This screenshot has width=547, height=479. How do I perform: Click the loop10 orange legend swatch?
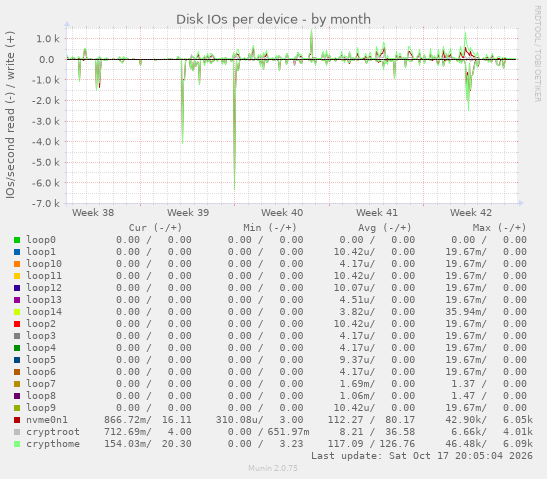point(17,264)
